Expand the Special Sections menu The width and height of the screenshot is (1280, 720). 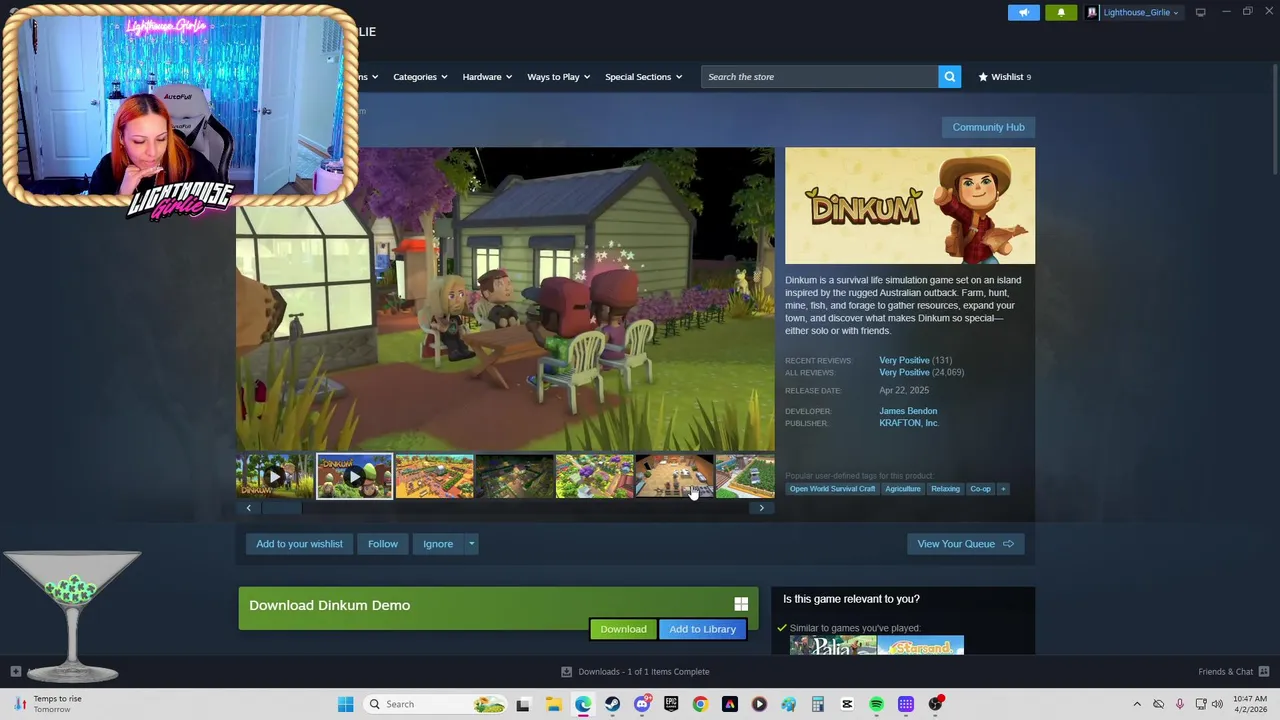click(x=643, y=77)
